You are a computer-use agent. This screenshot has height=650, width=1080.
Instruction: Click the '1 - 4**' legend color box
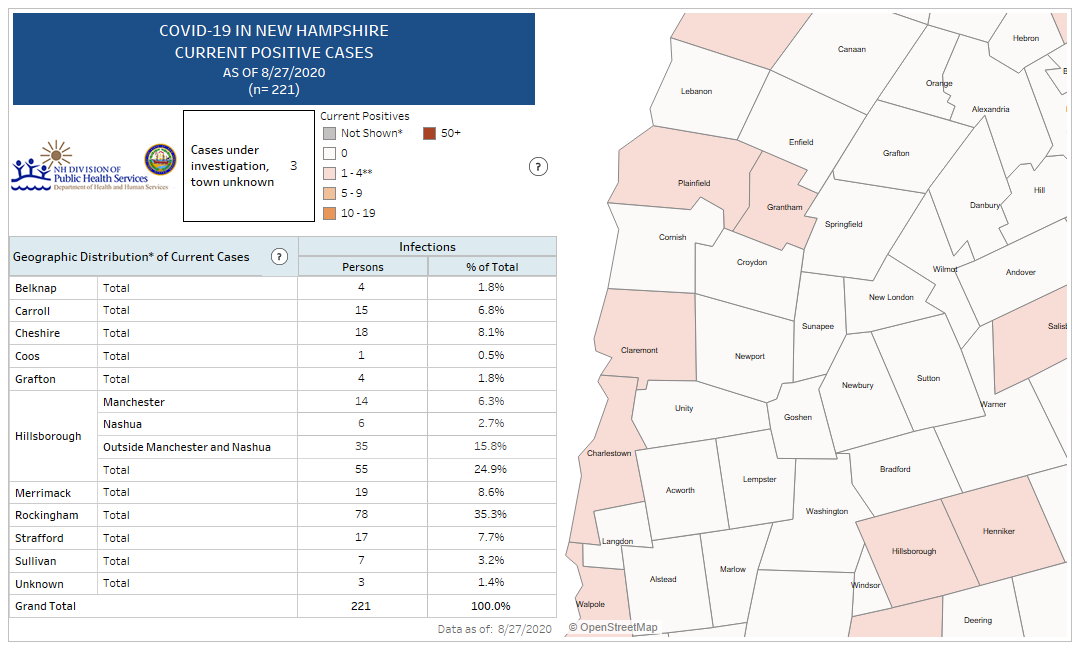pyautogui.click(x=328, y=174)
